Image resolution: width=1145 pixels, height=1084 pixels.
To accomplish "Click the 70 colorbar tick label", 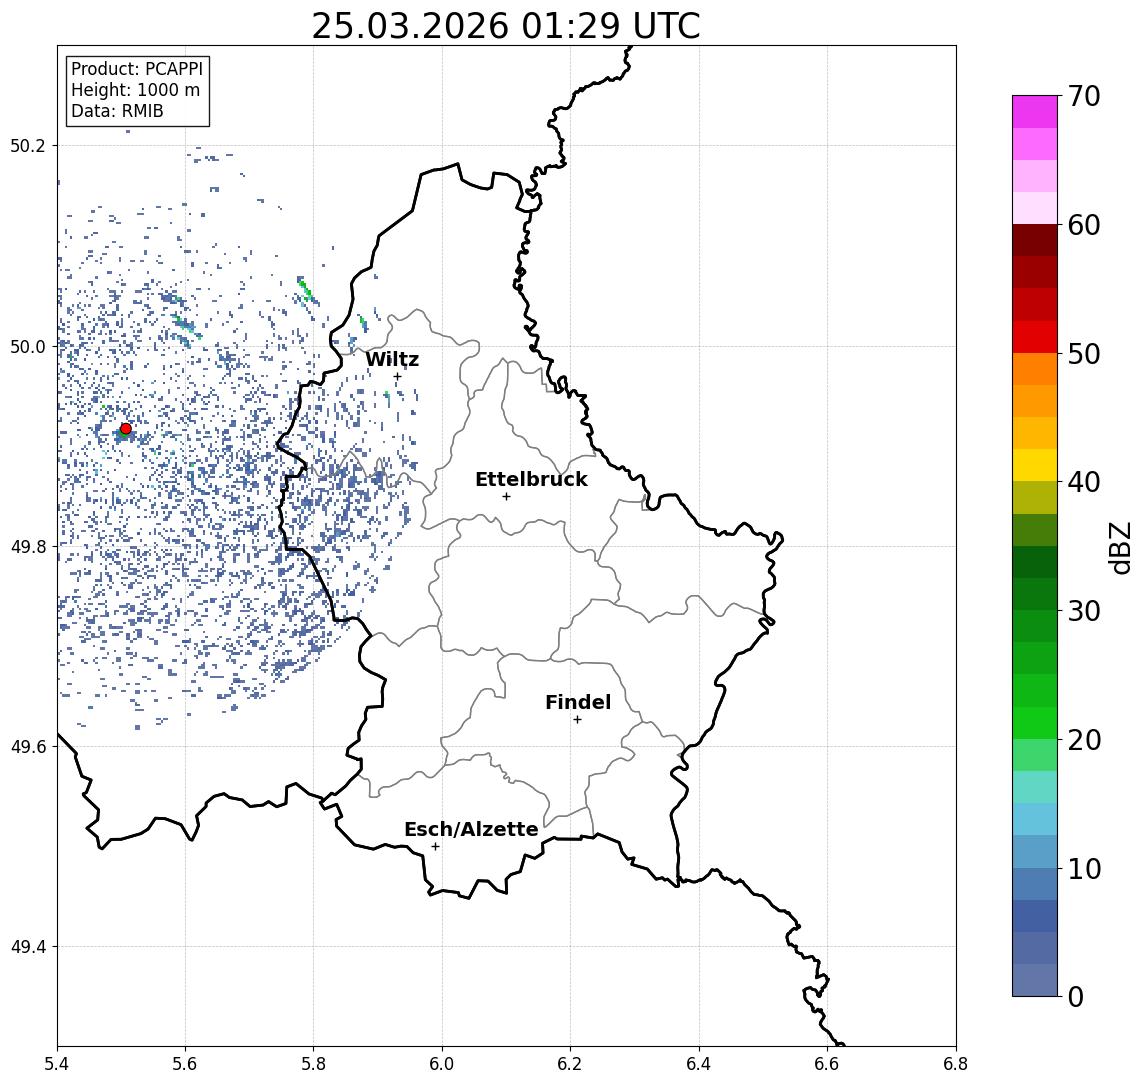I will [1083, 96].
